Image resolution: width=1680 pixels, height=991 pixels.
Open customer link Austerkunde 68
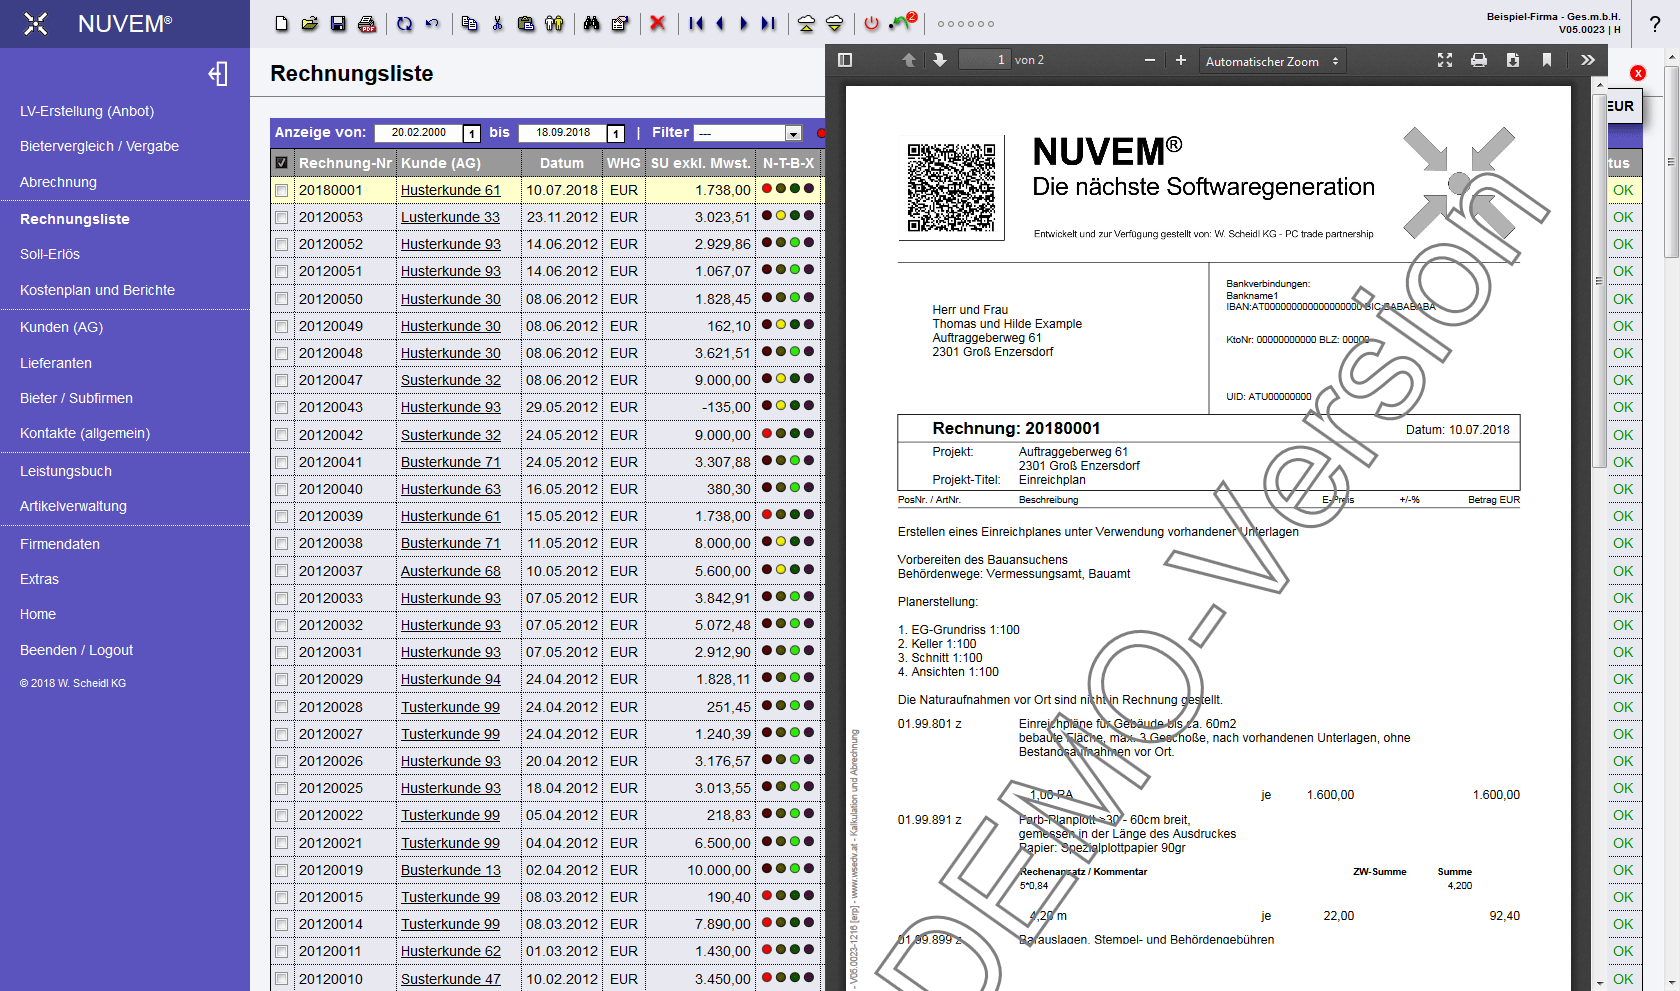tap(450, 571)
